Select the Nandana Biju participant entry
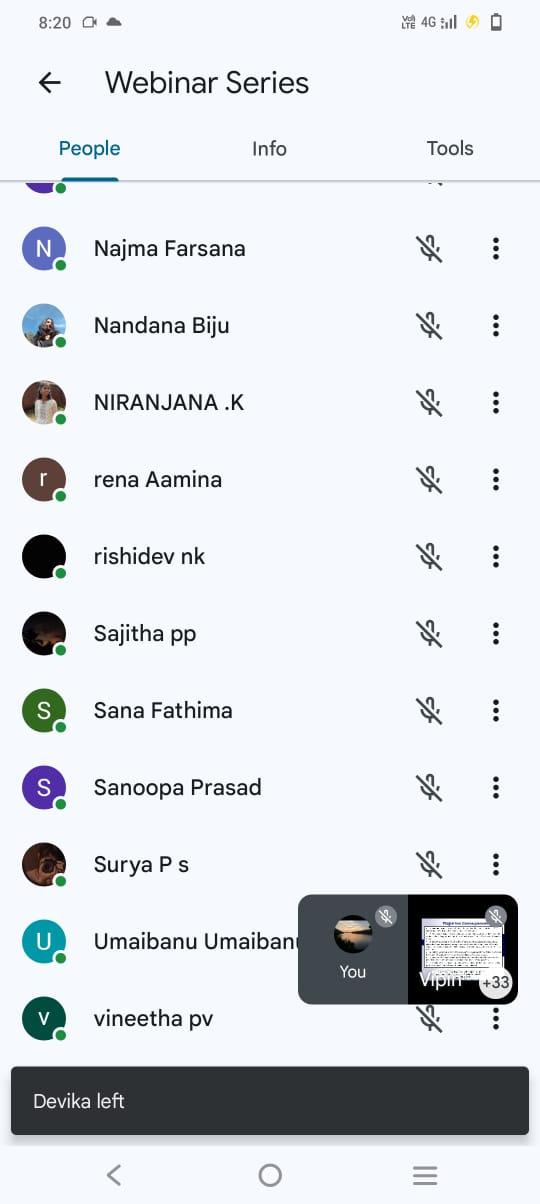Viewport: 540px width, 1204px height. pyautogui.click(x=270, y=326)
